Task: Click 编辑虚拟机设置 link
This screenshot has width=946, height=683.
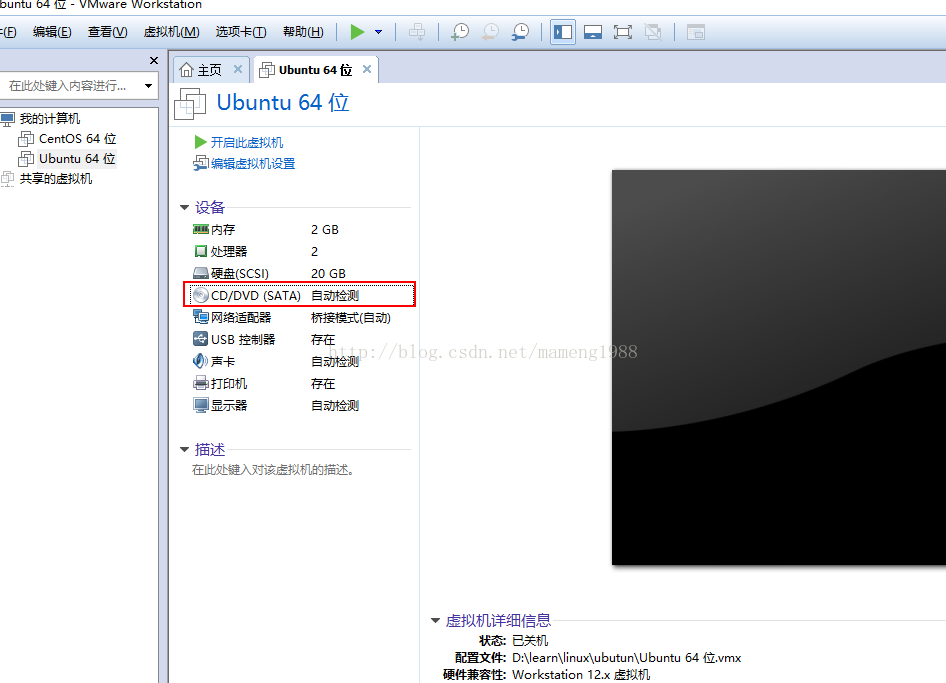Action: [x=253, y=164]
